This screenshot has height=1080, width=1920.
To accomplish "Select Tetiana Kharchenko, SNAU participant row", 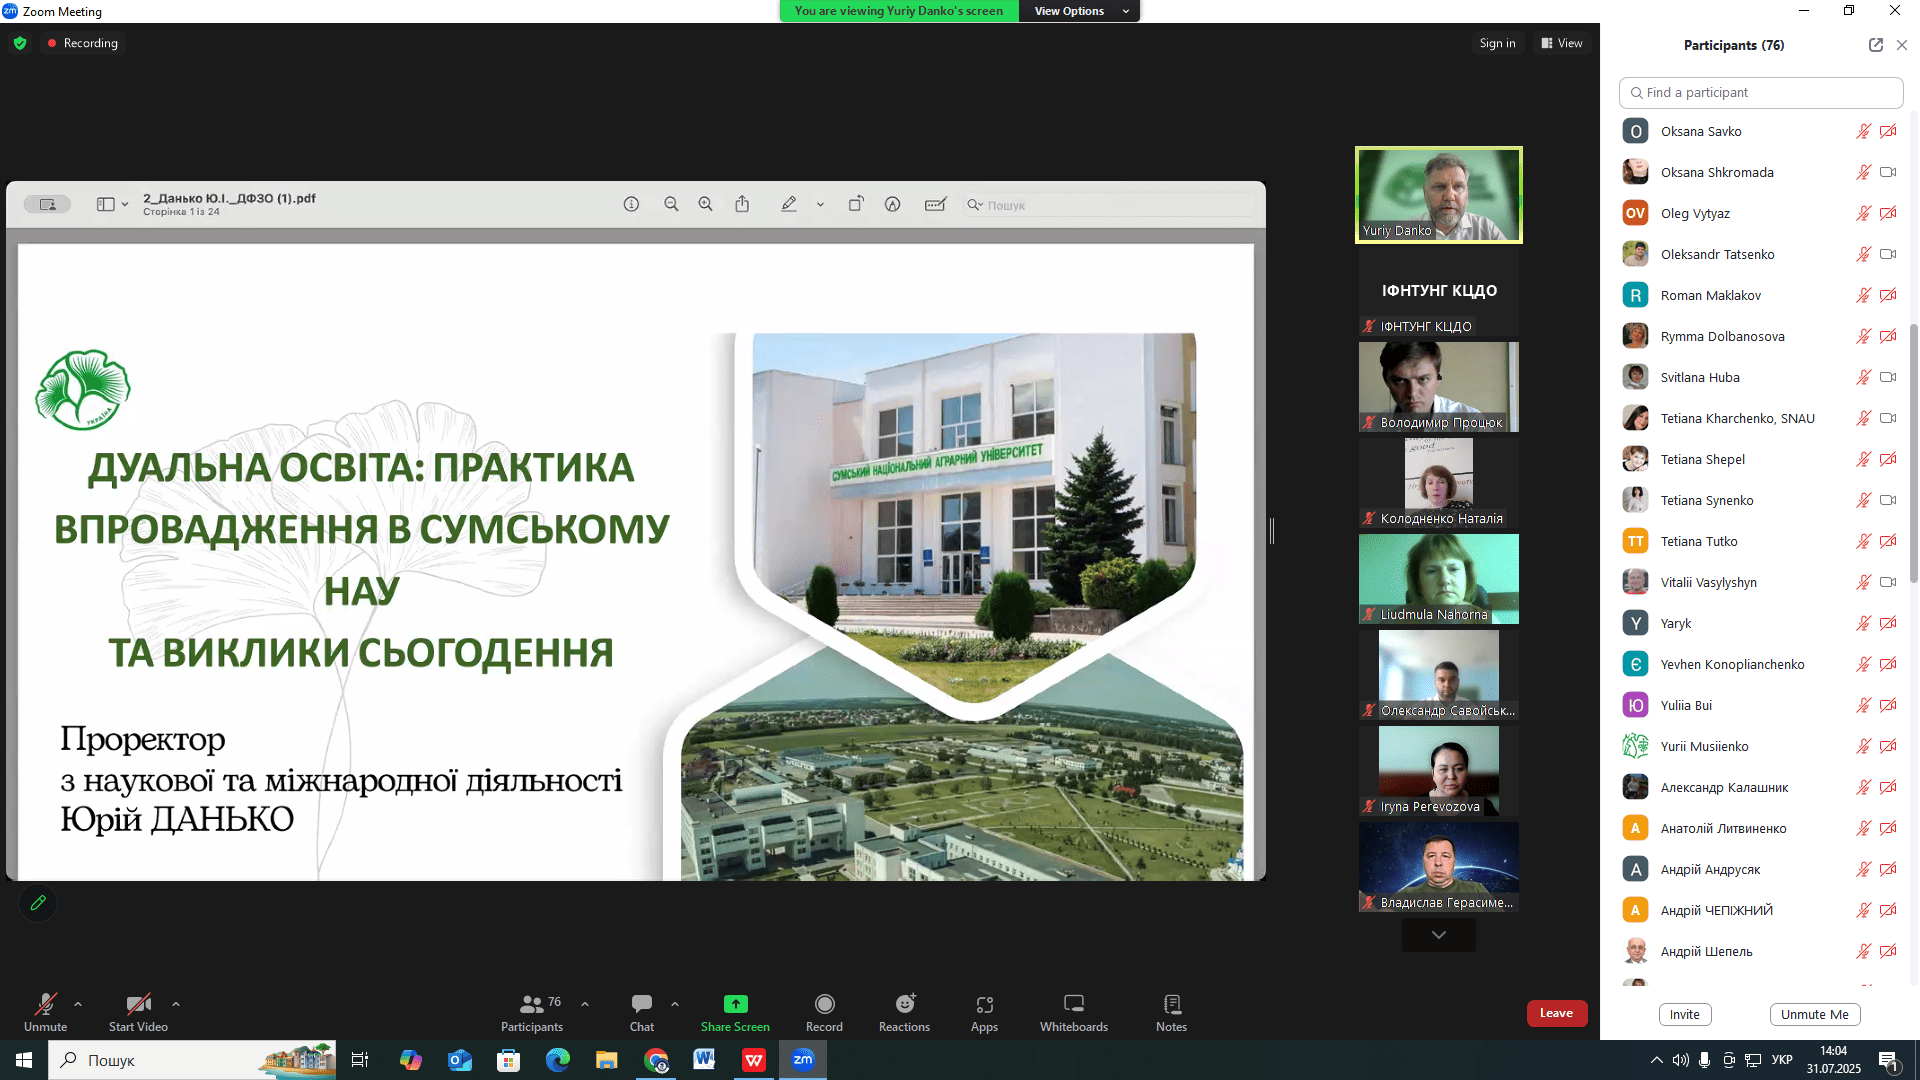I will (x=1760, y=418).
